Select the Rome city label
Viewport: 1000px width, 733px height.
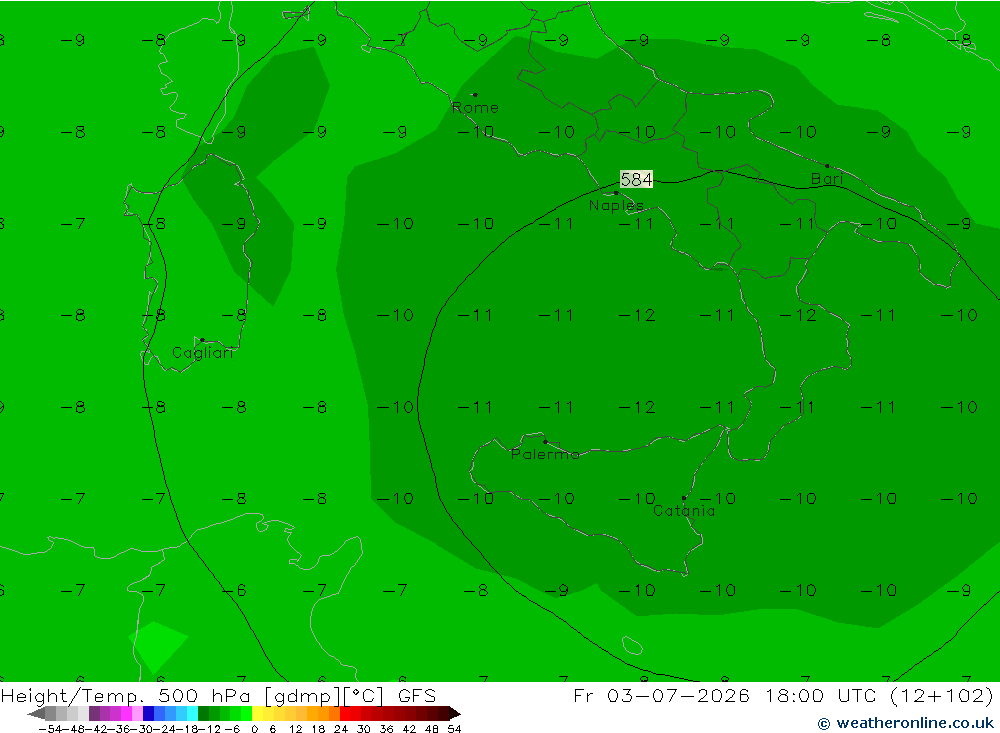click(475, 108)
